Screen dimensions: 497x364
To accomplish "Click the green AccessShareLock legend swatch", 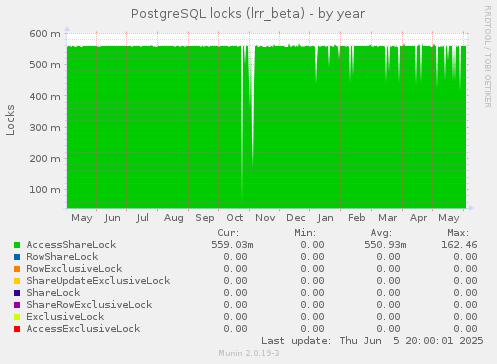I will pyautogui.click(x=17, y=245).
